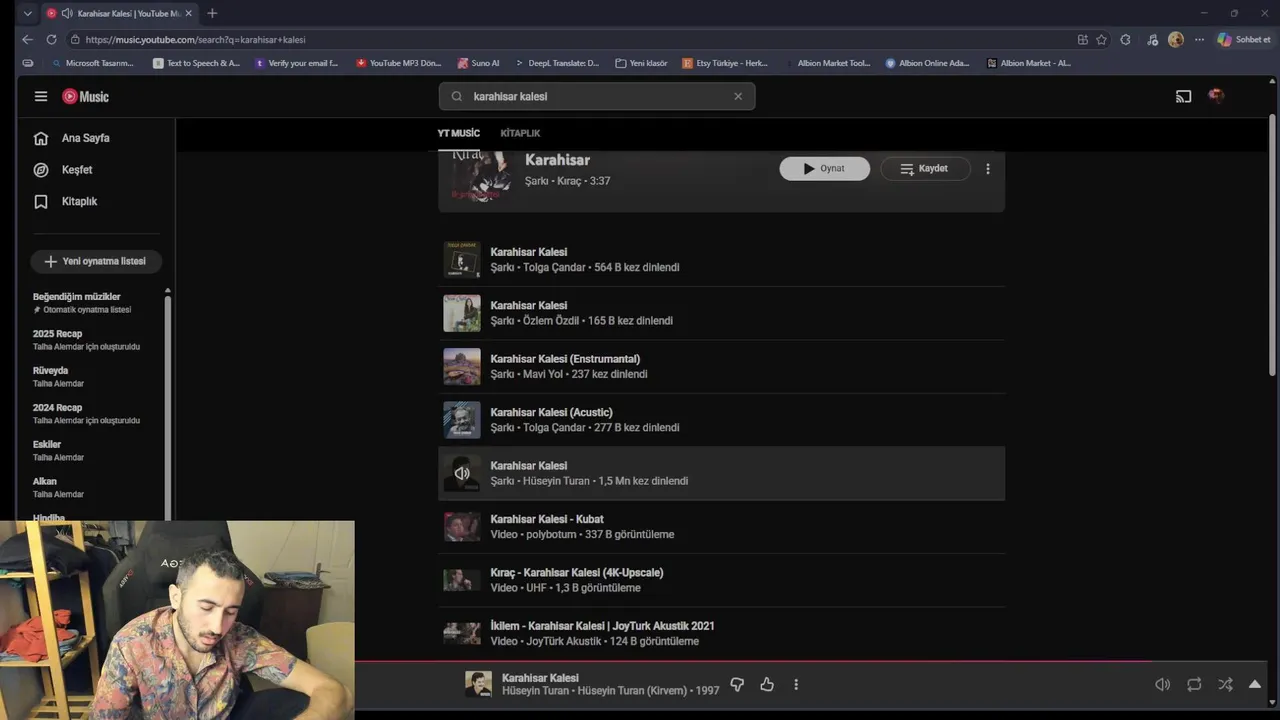Screen dimensions: 1280x720
Task: Click the Kıraç Karahisar album thumbnail
Action: coord(481,176)
